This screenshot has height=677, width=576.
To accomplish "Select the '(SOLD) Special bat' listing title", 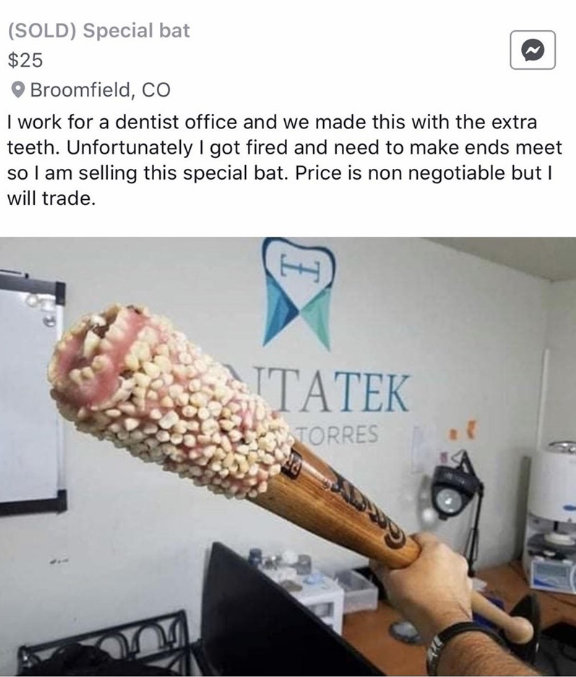I will [98, 31].
